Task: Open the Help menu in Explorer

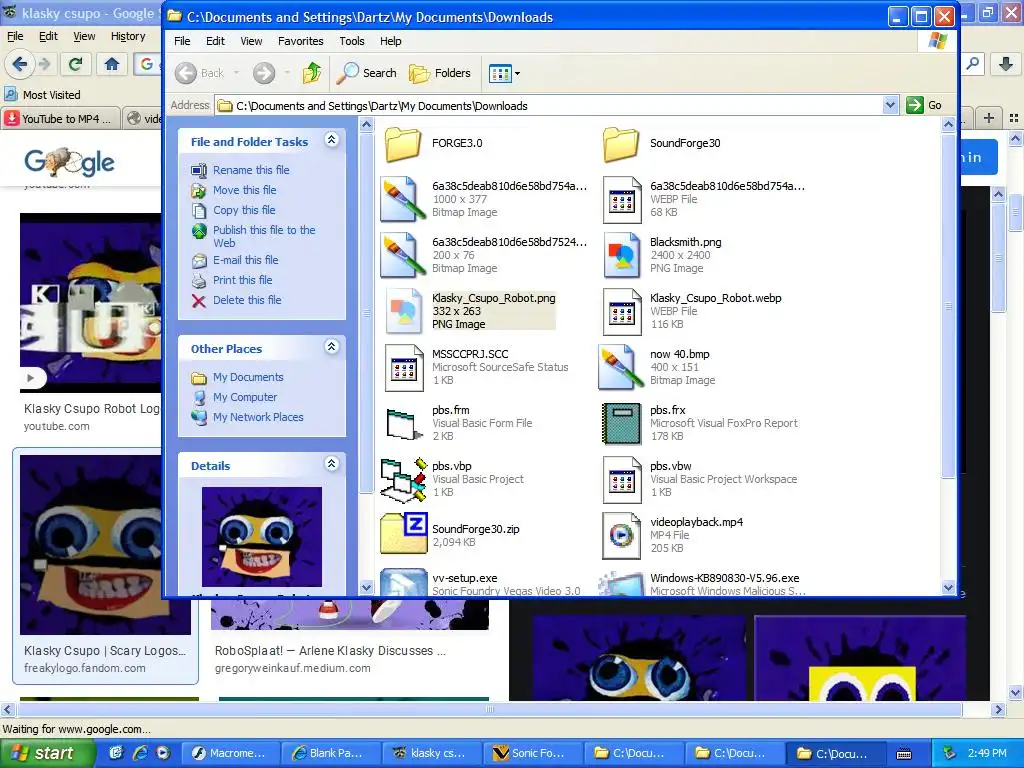Action: 391,41
